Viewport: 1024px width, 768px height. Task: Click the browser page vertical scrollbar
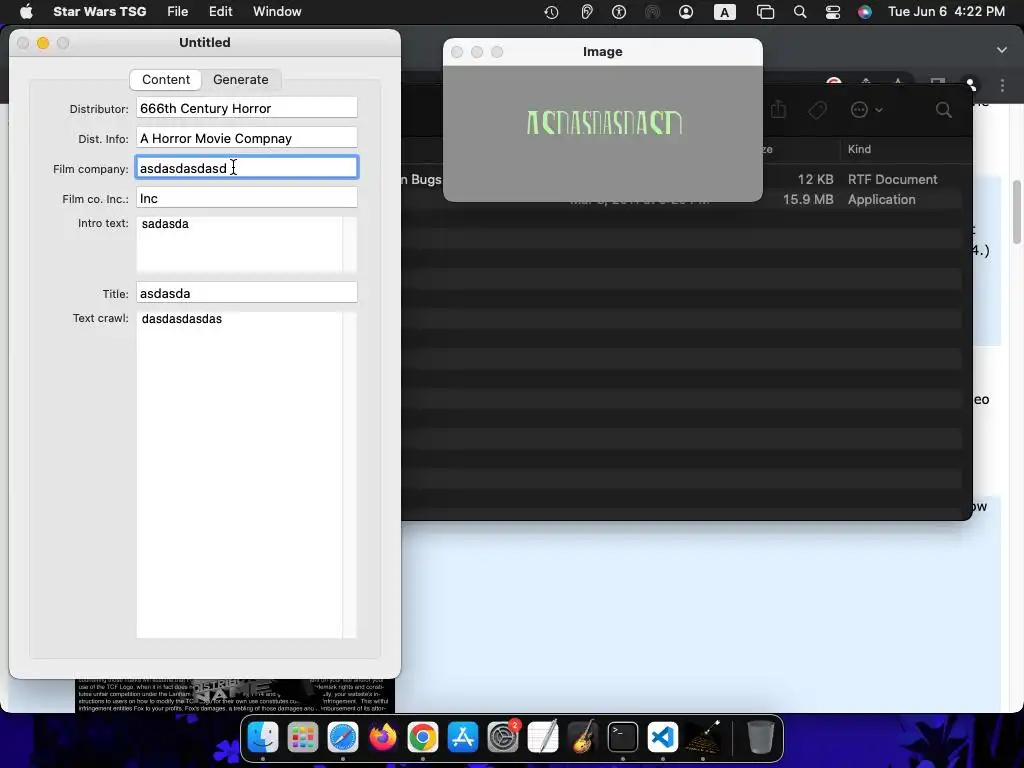point(1017,212)
